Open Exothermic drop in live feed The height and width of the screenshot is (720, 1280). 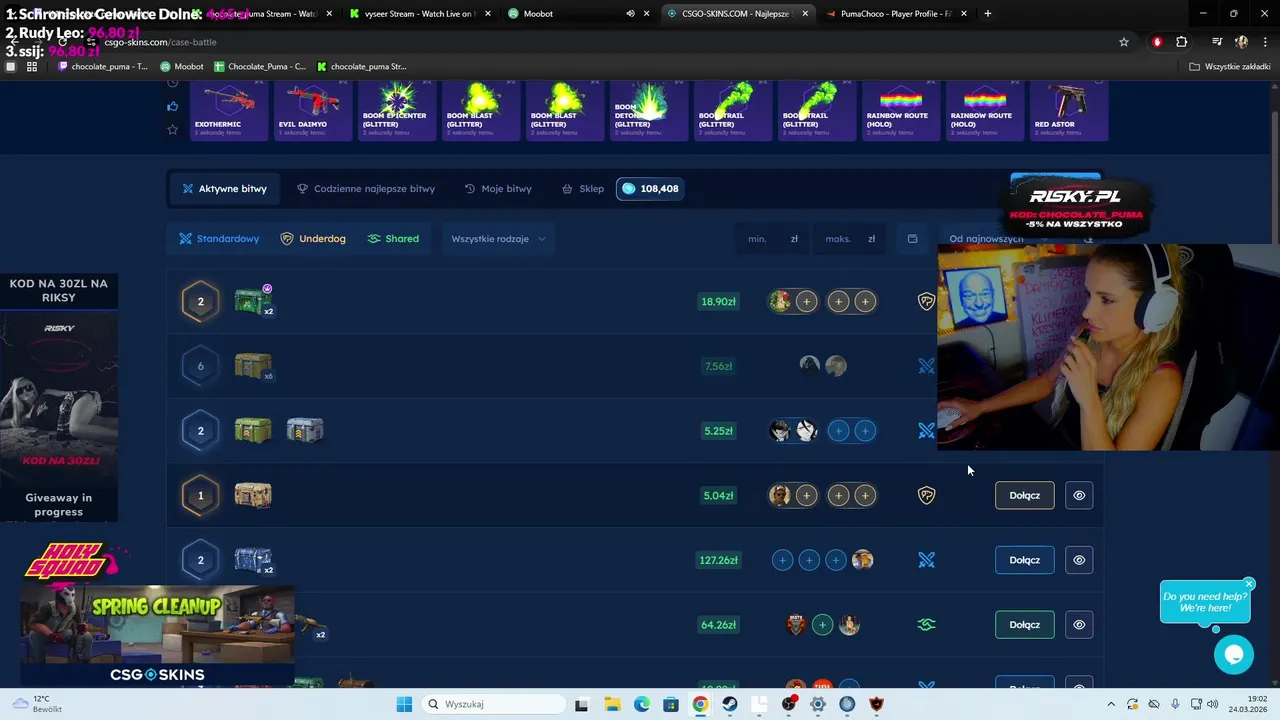pyautogui.click(x=228, y=109)
